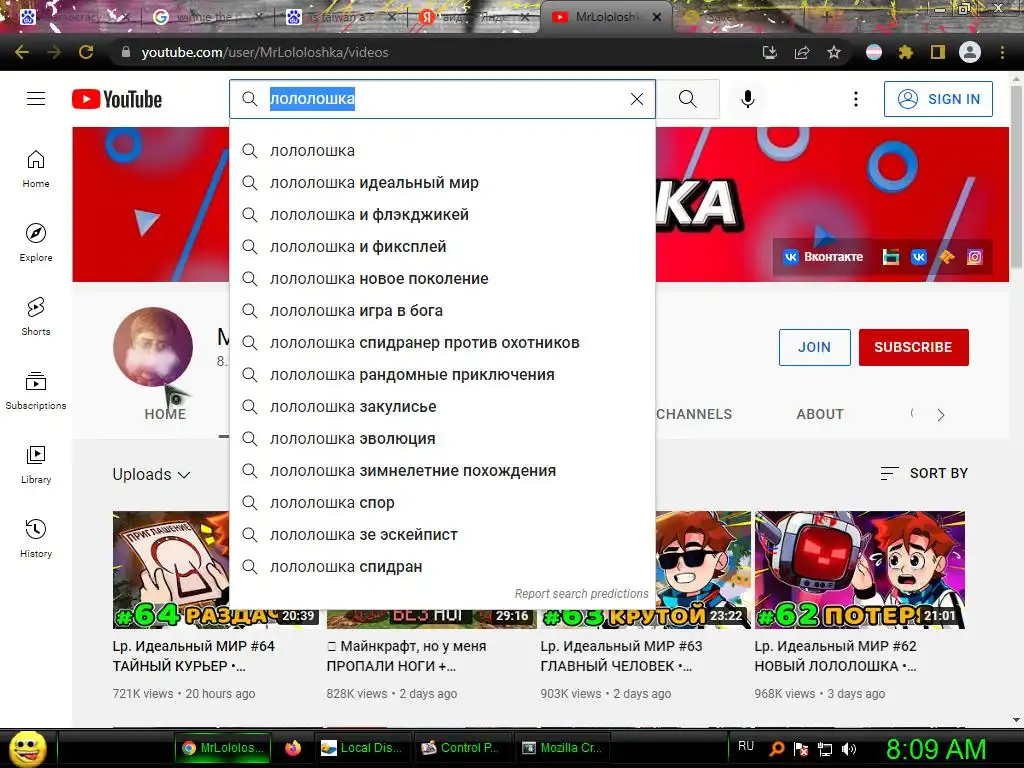Click the volume speaker tray icon
The image size is (1024, 768).
pyautogui.click(x=849, y=749)
